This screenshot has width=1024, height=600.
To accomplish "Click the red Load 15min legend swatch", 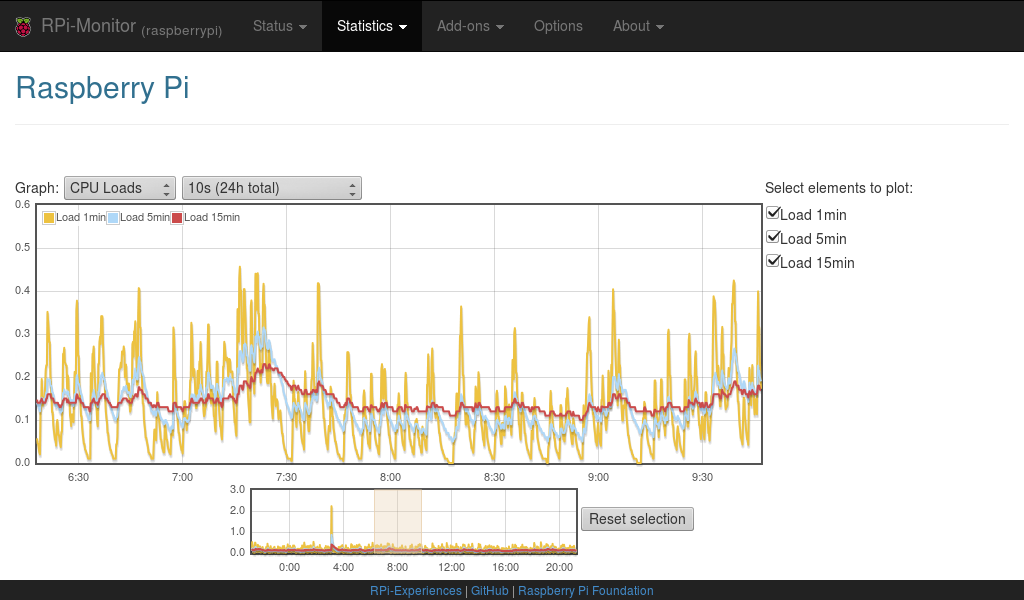I will [176, 217].
